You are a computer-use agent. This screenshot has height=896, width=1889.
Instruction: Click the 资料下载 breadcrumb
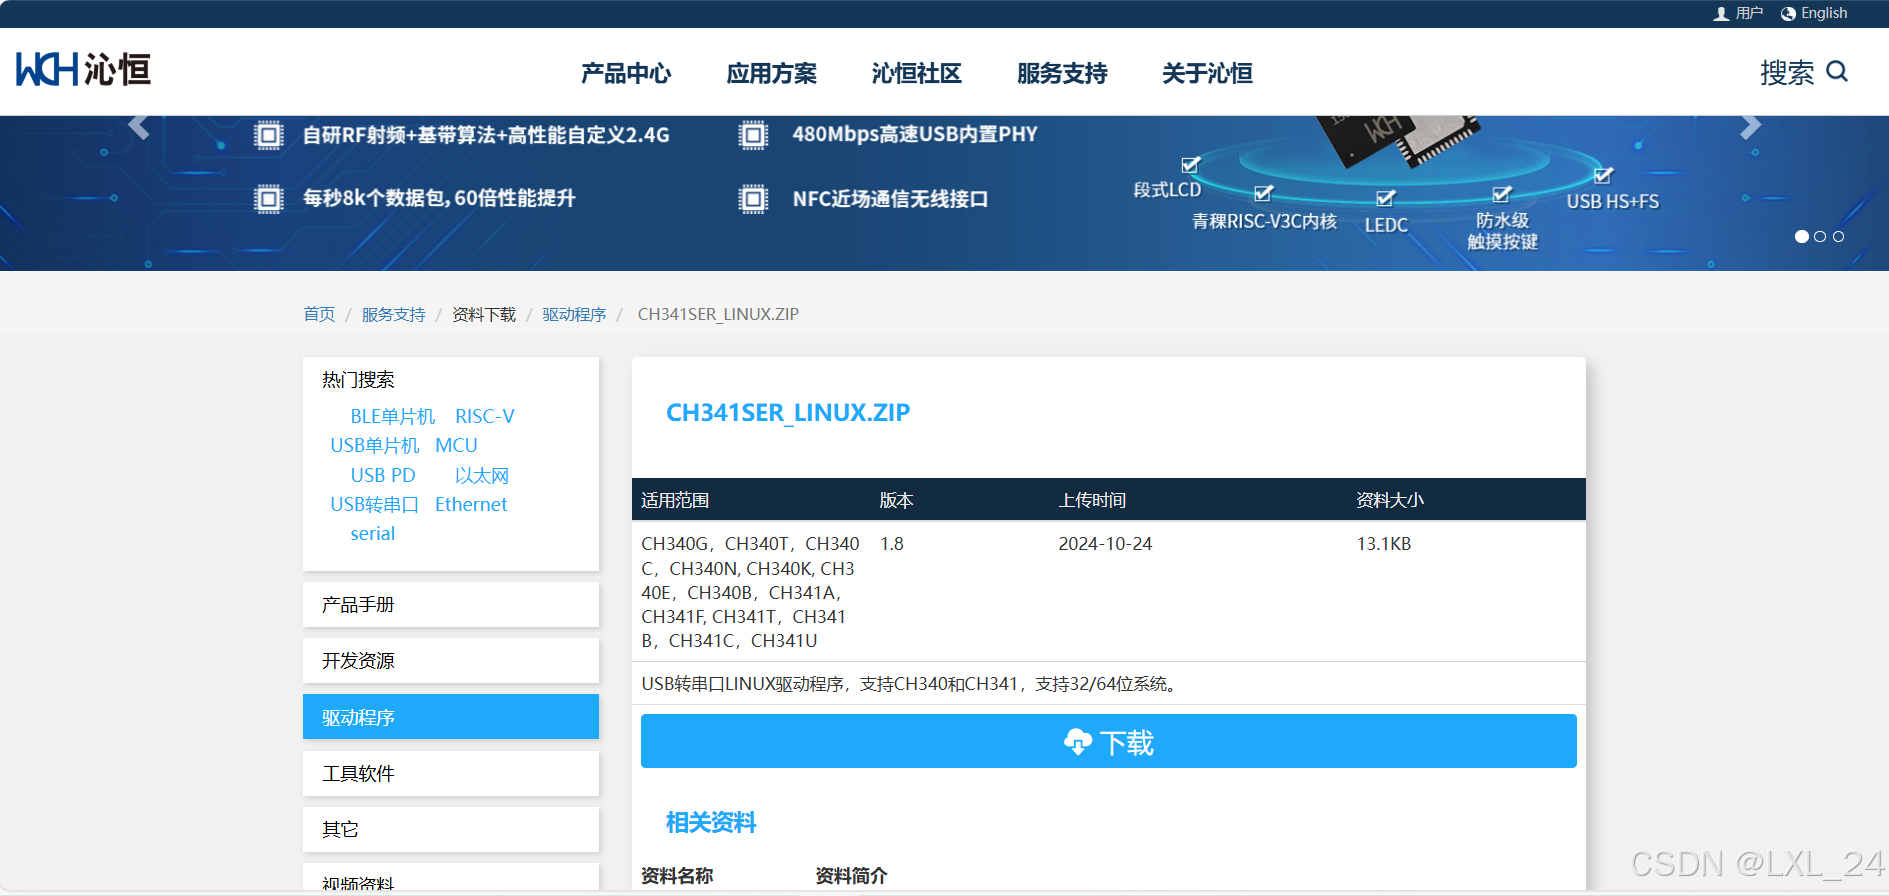(x=484, y=314)
